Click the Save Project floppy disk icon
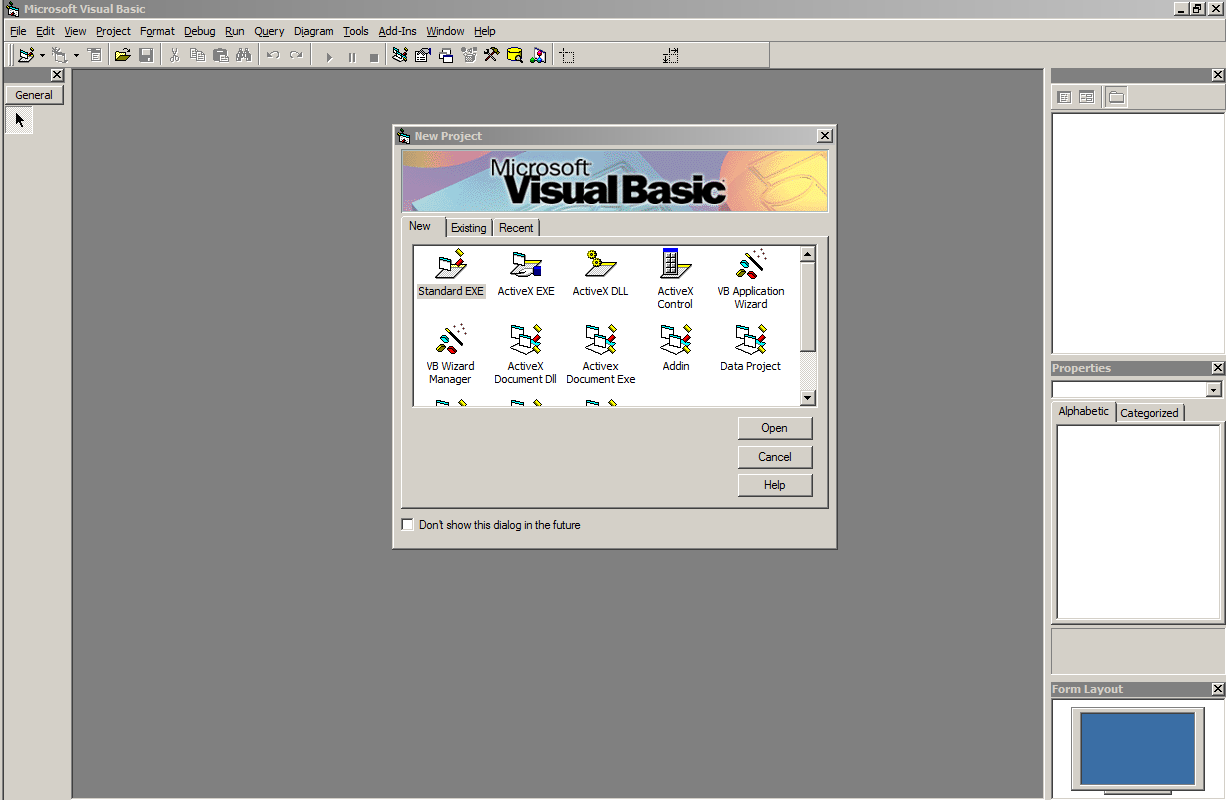The image size is (1226, 800). point(146,56)
